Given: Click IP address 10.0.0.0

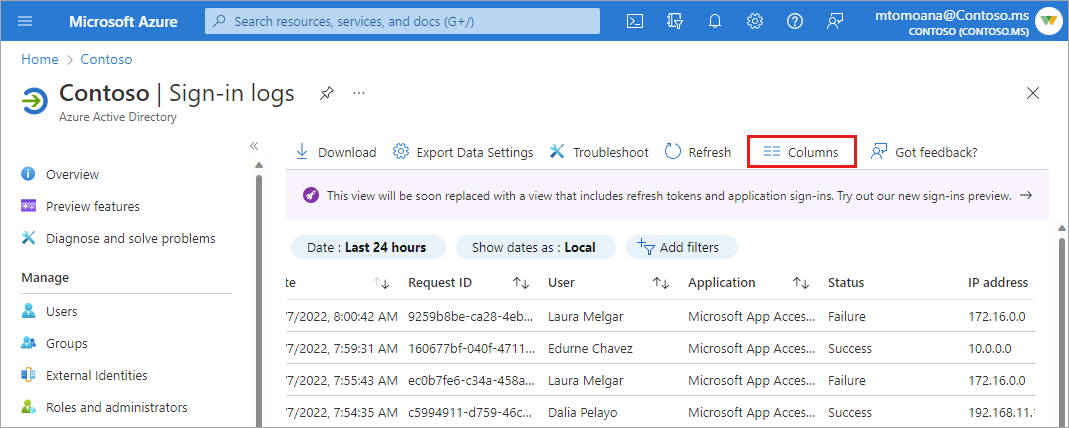Looking at the screenshot, I should click(990, 348).
